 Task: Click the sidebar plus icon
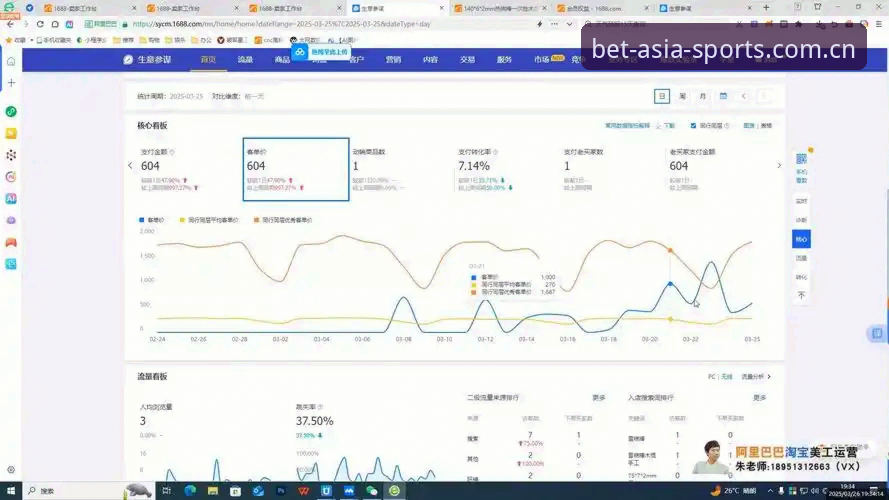click(x=11, y=83)
